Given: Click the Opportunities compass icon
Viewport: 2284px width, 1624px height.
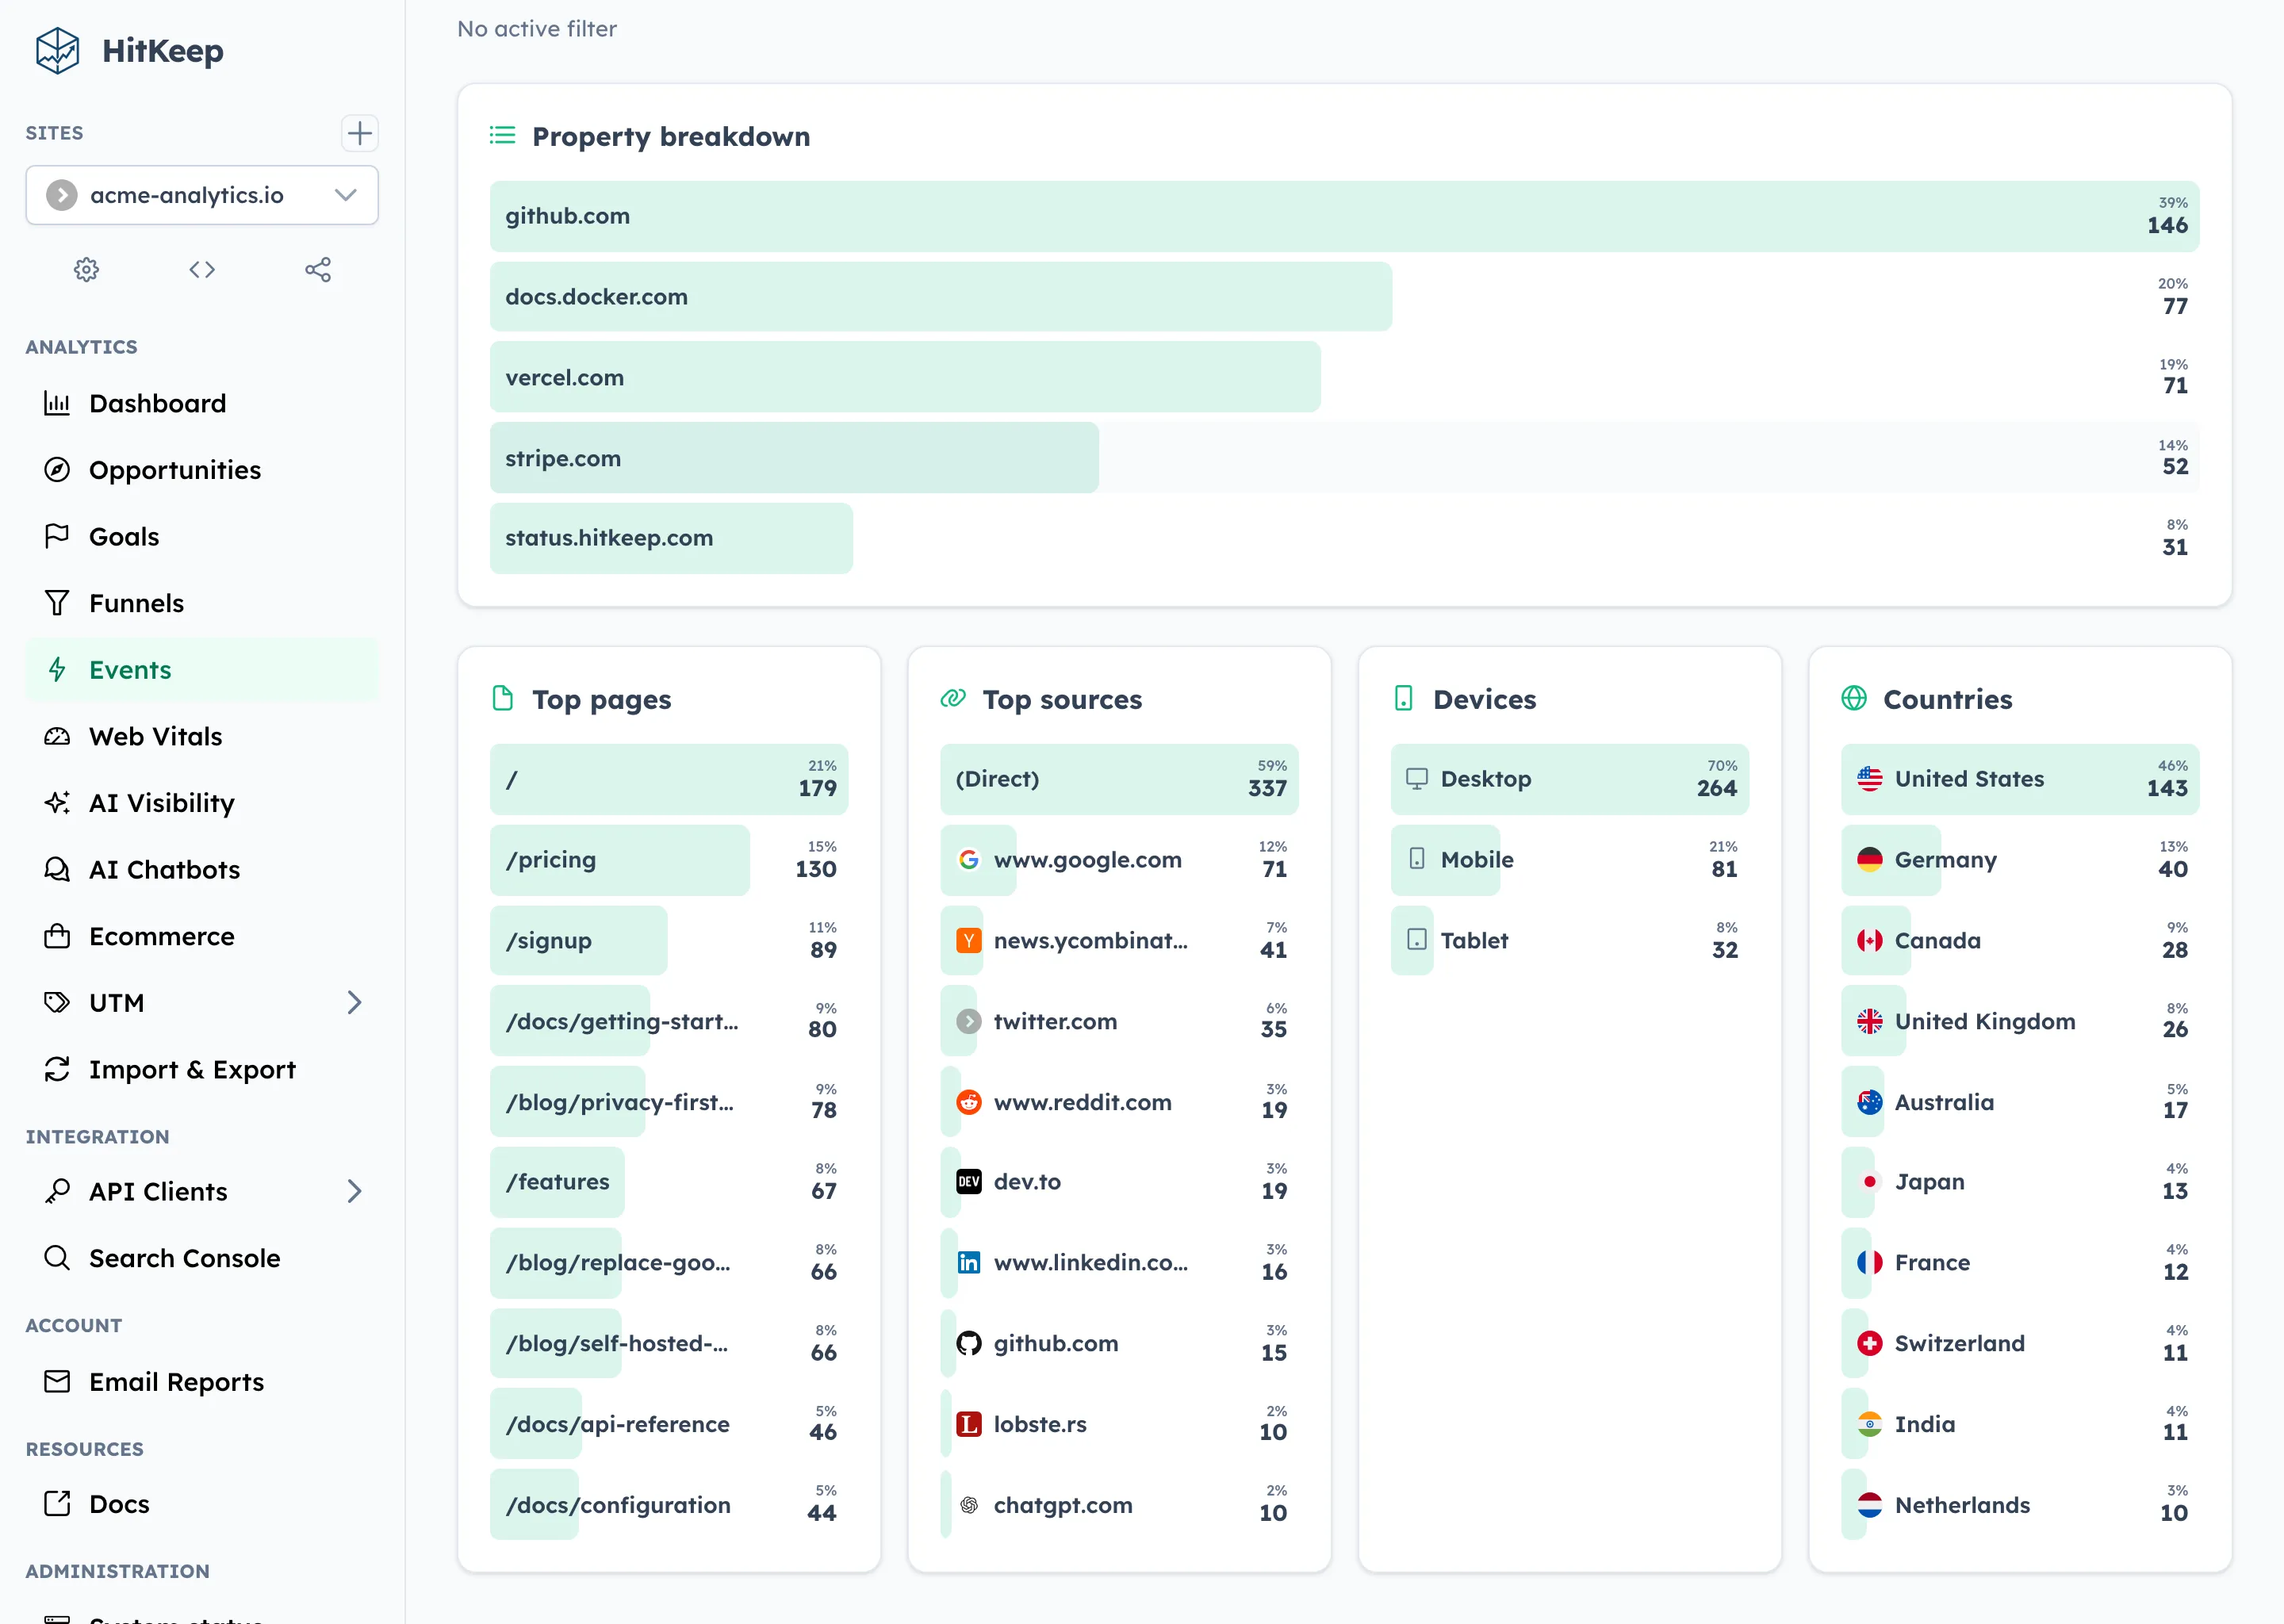Looking at the screenshot, I should coord(57,470).
